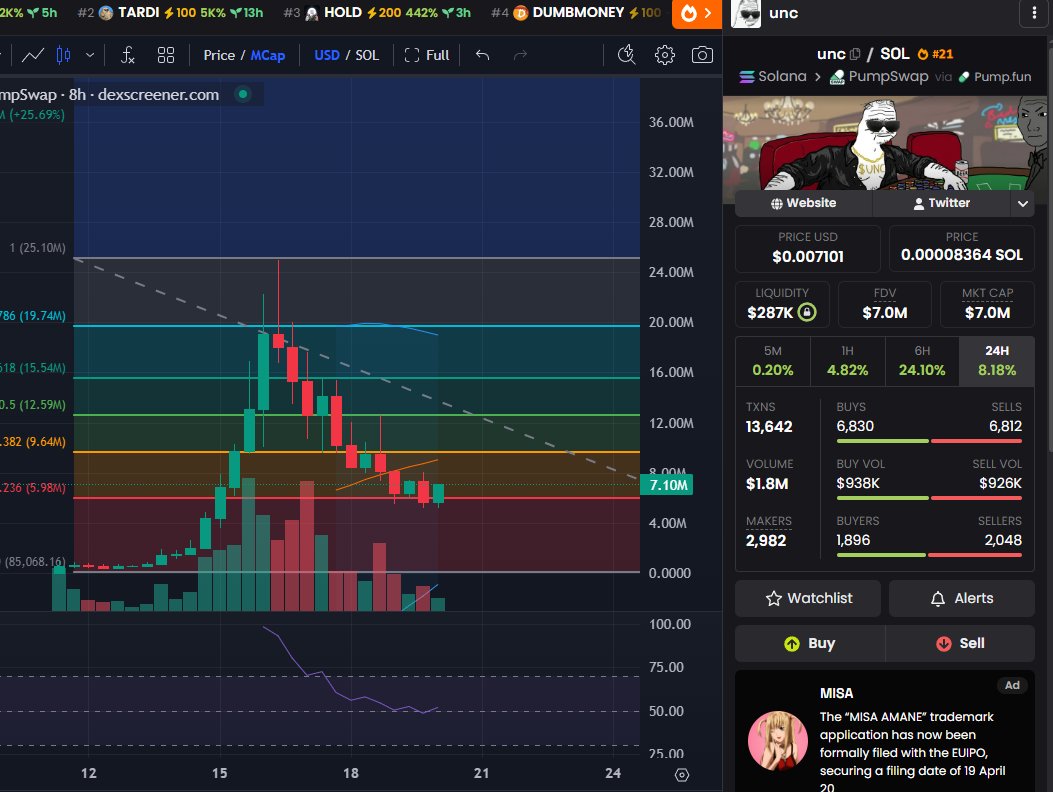The width and height of the screenshot is (1053, 792).
Task: Click the 0.00008364 SOL price value
Action: 962,255
